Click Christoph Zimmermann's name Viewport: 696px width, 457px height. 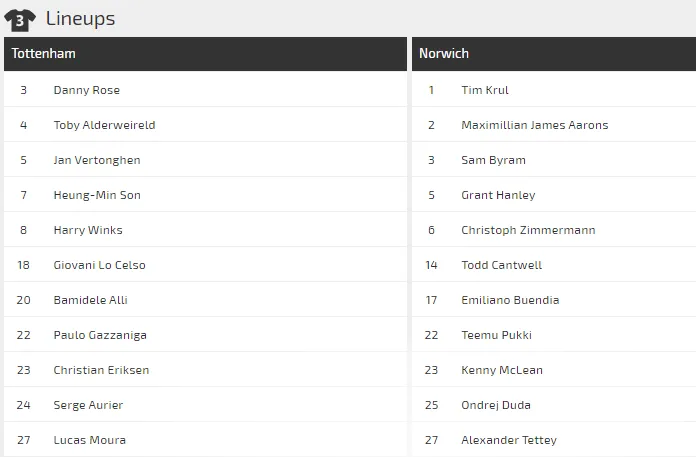tap(528, 230)
